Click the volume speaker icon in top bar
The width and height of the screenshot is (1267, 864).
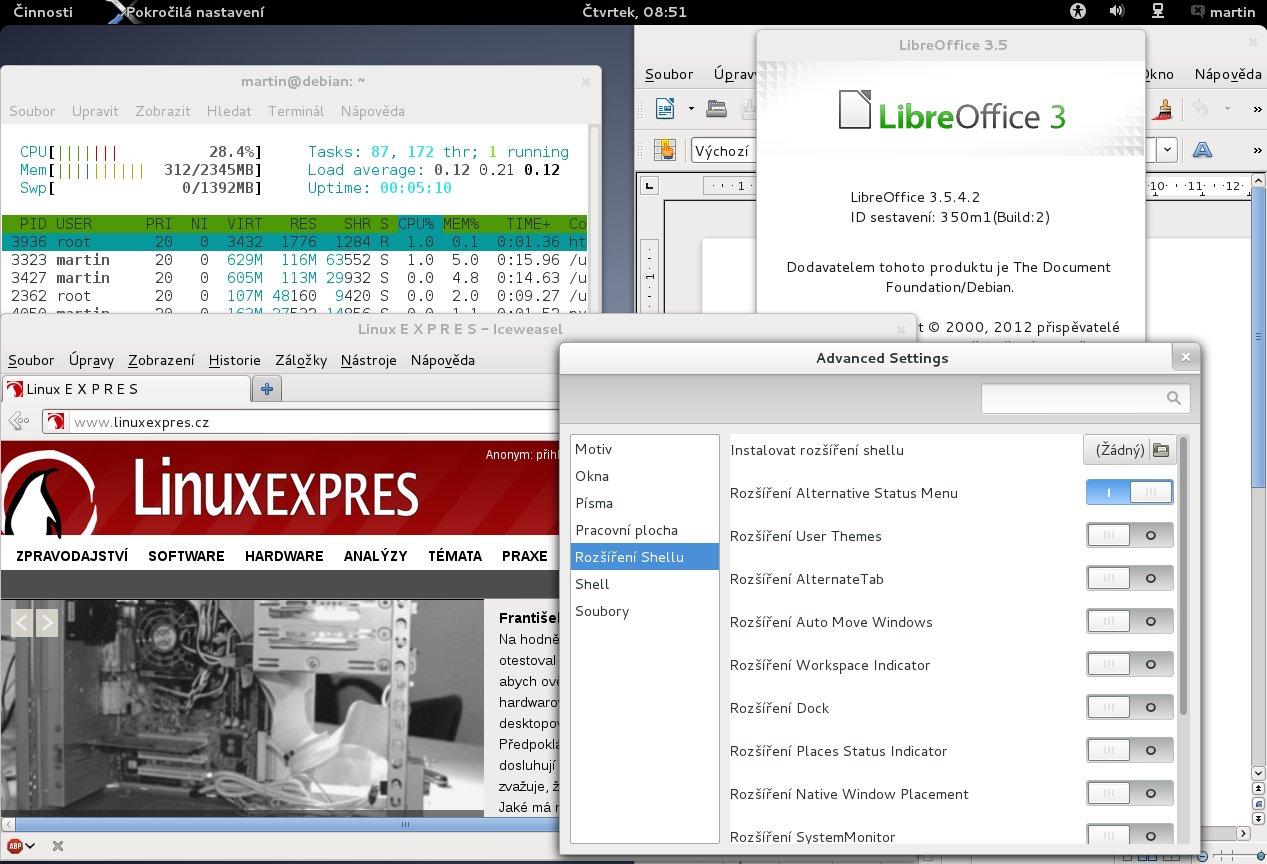point(1118,12)
